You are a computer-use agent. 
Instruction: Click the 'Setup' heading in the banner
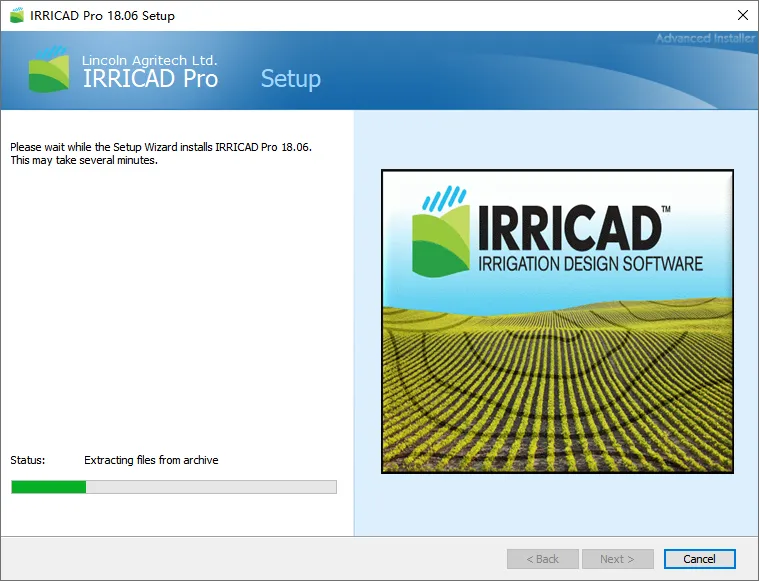pos(290,79)
